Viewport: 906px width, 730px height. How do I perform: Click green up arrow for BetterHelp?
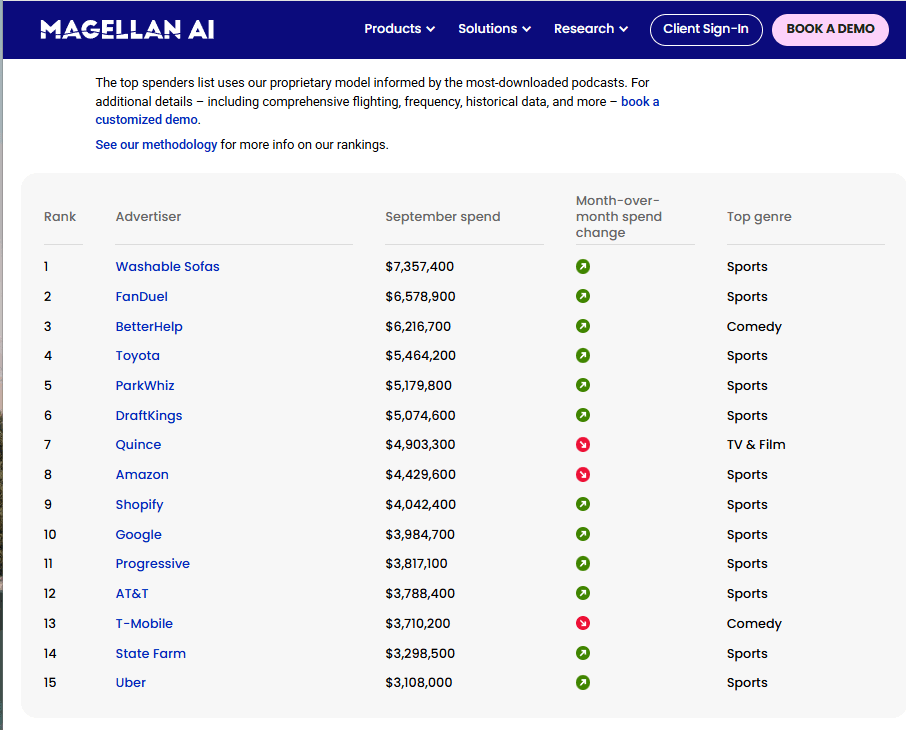point(583,326)
